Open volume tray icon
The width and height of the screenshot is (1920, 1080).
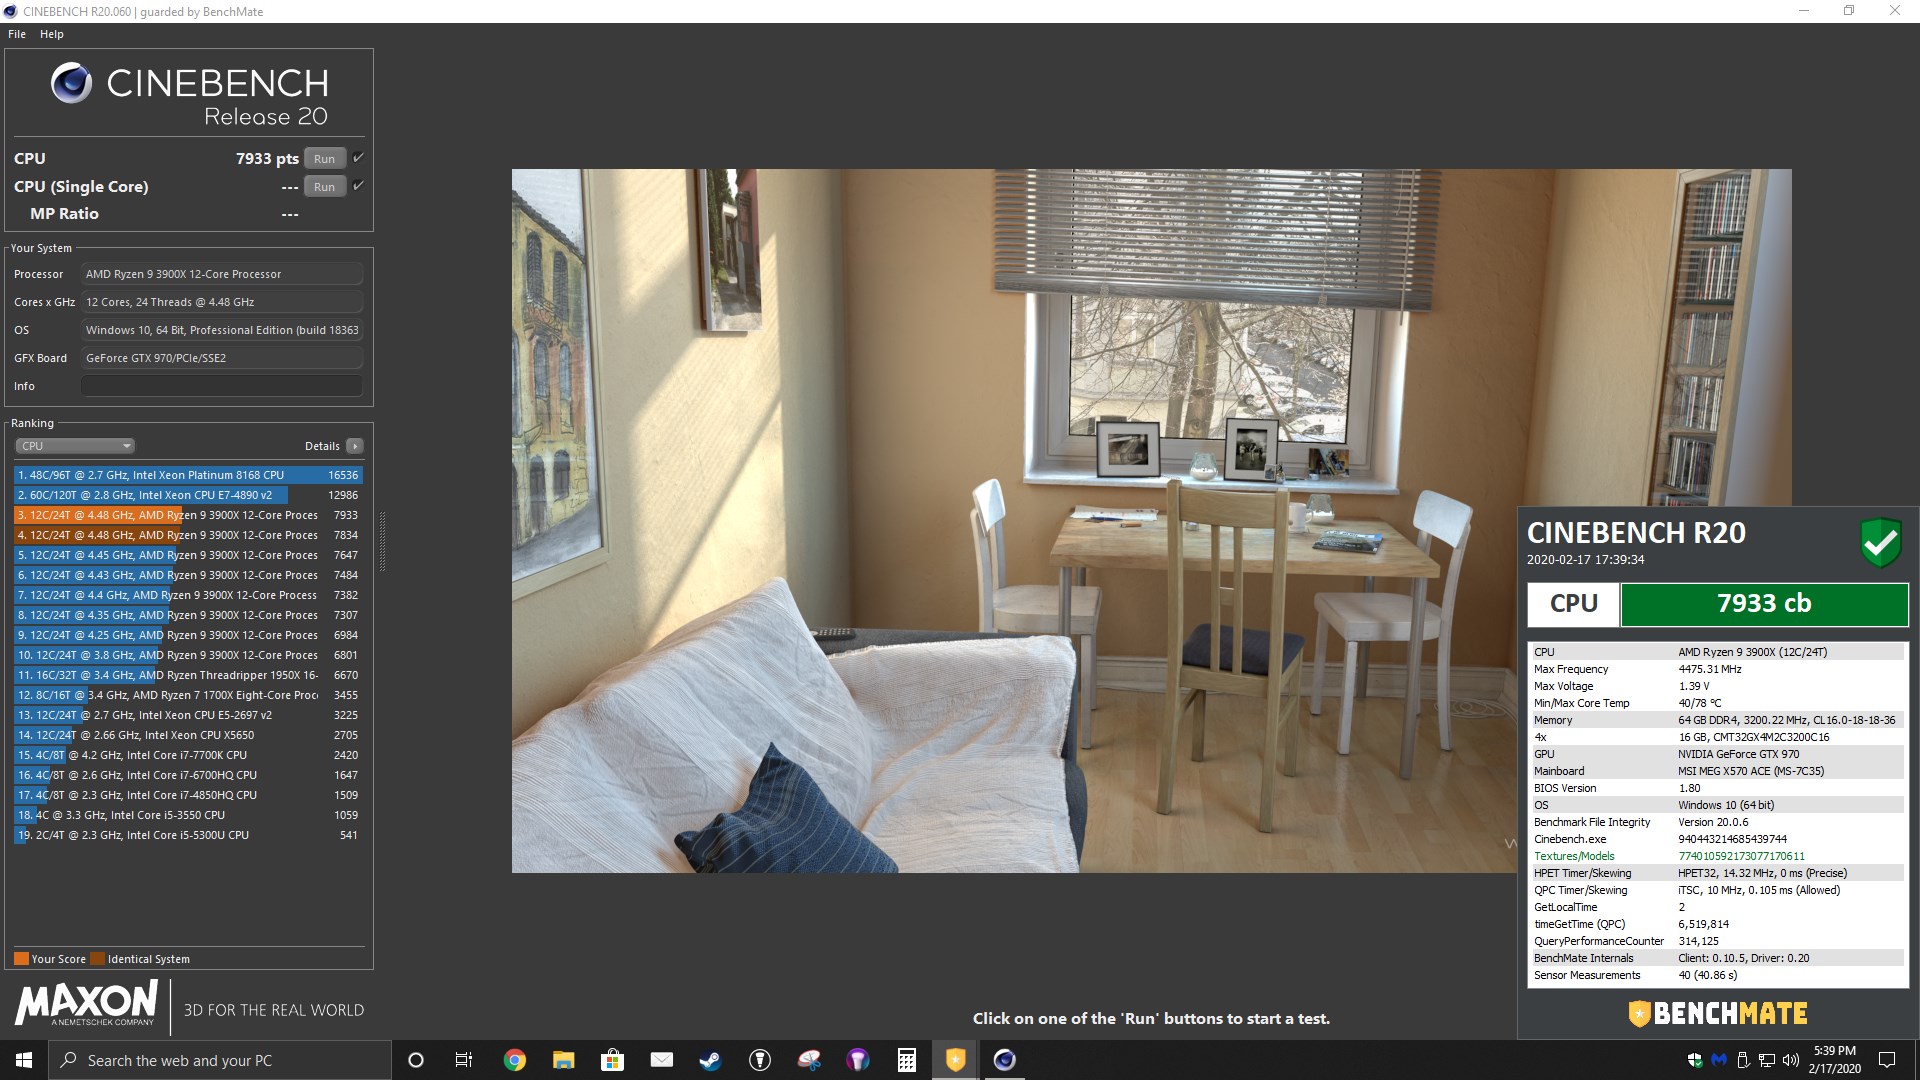pyautogui.click(x=1791, y=1060)
